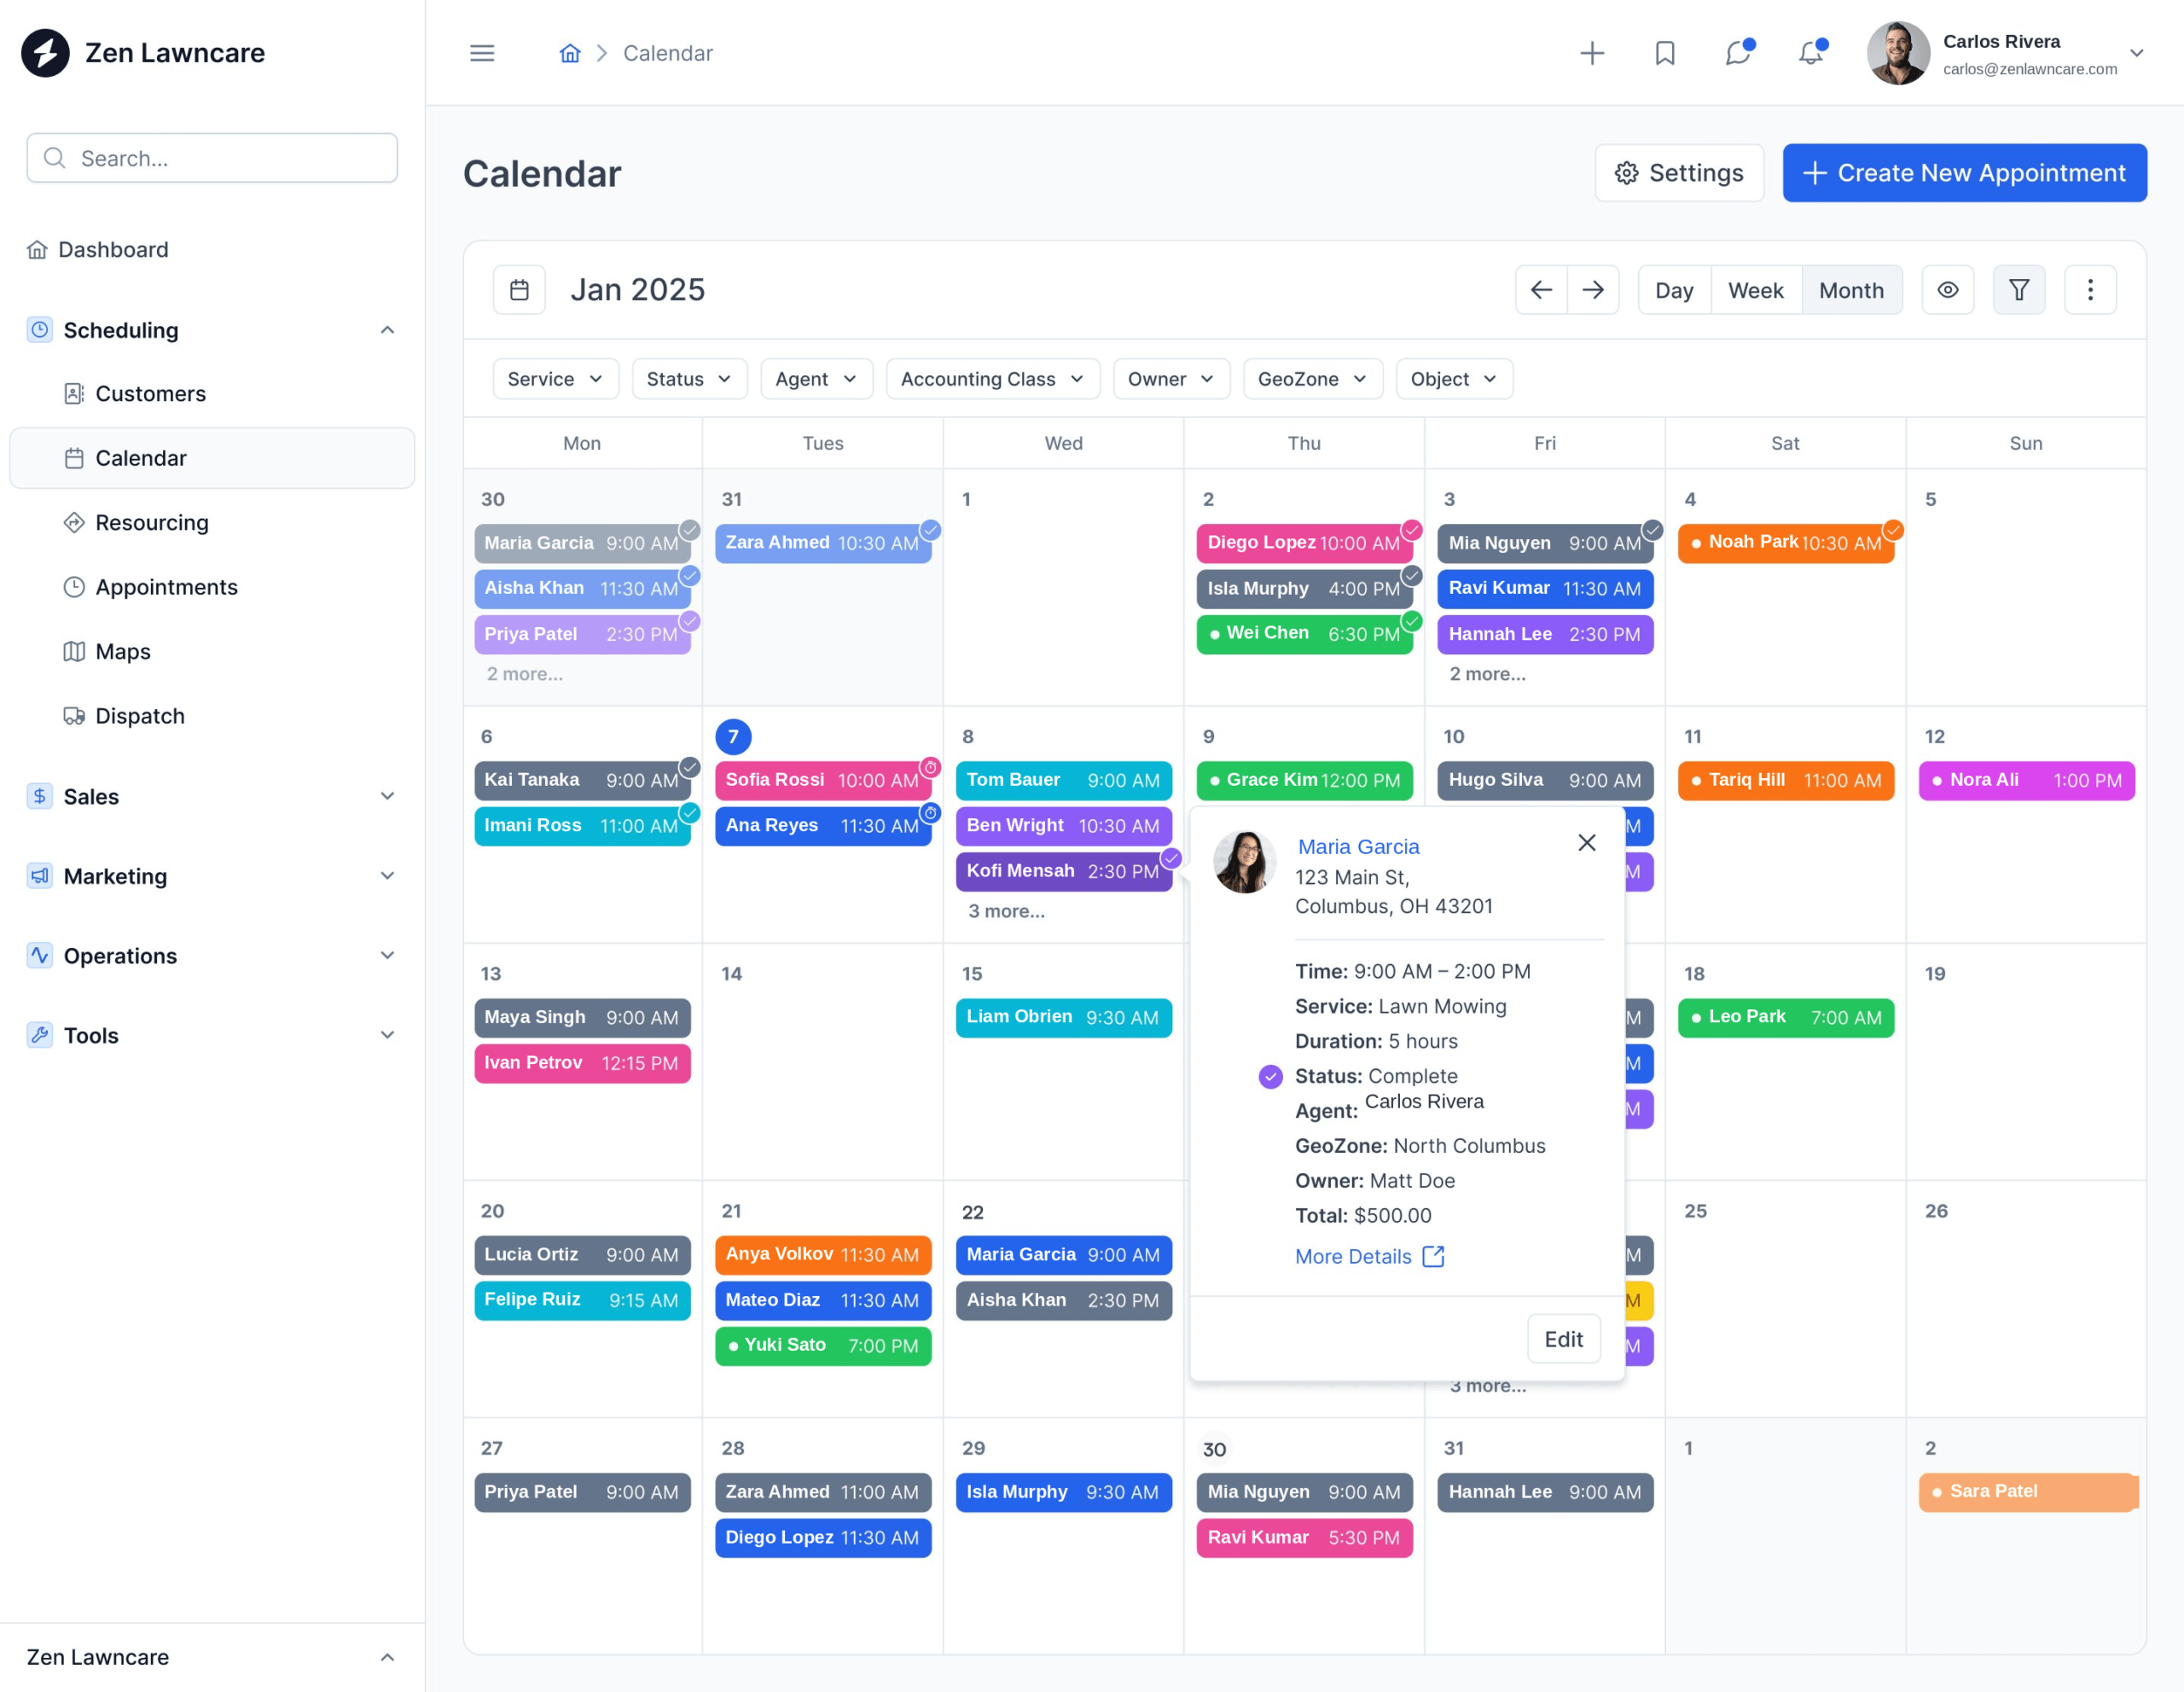This screenshot has height=1692, width=2184.
Task: Go to home via breadcrumb icon
Action: pos(570,53)
